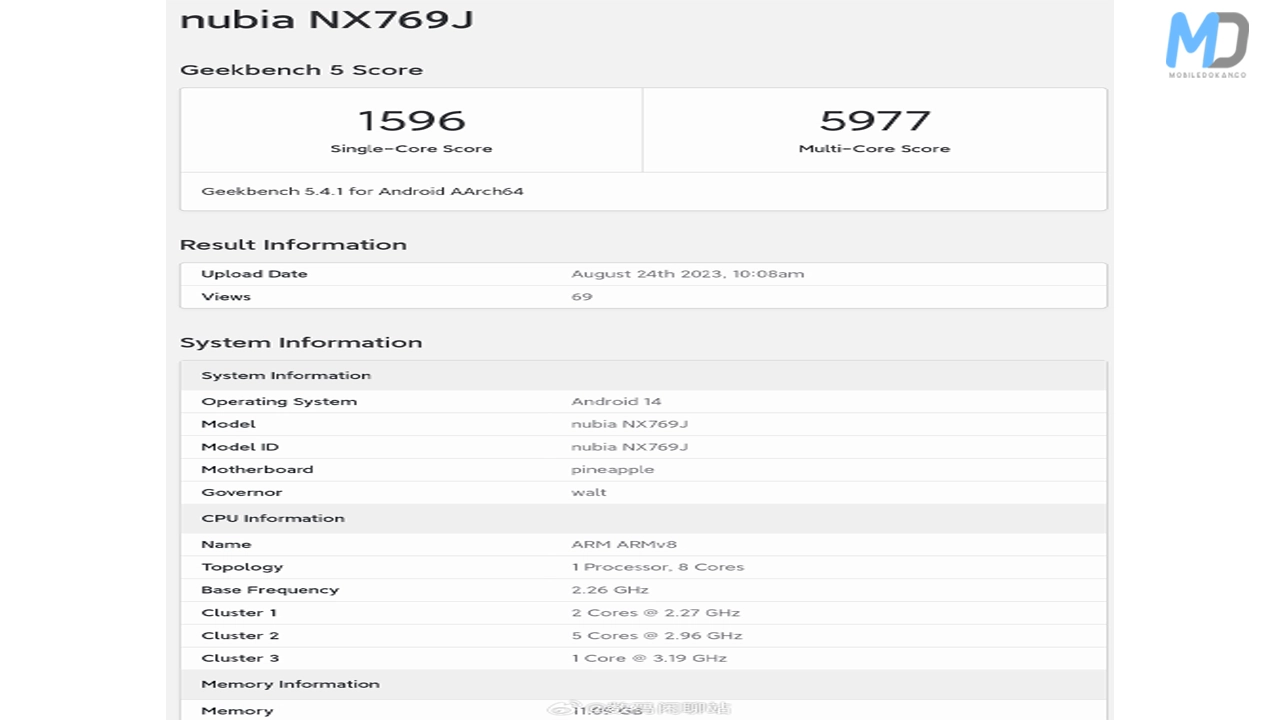1280x720 pixels.
Task: Click the Views count value 69
Action: point(582,297)
